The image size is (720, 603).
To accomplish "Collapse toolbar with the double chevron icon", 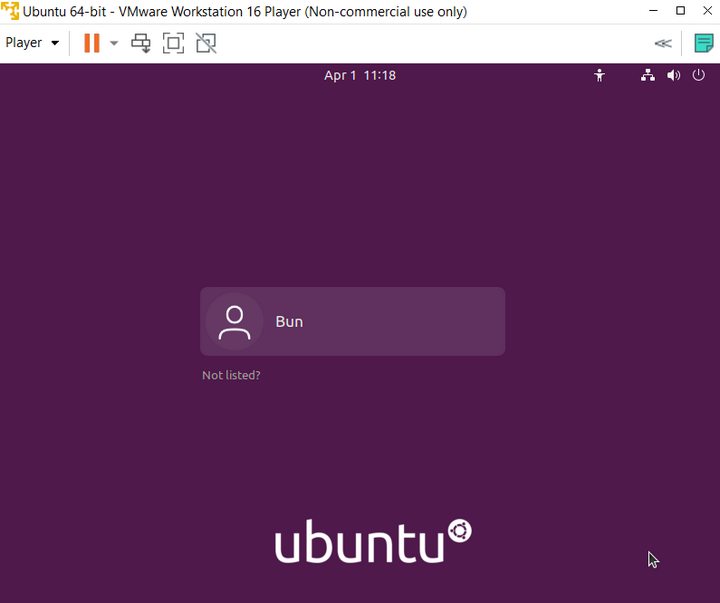I will point(663,43).
